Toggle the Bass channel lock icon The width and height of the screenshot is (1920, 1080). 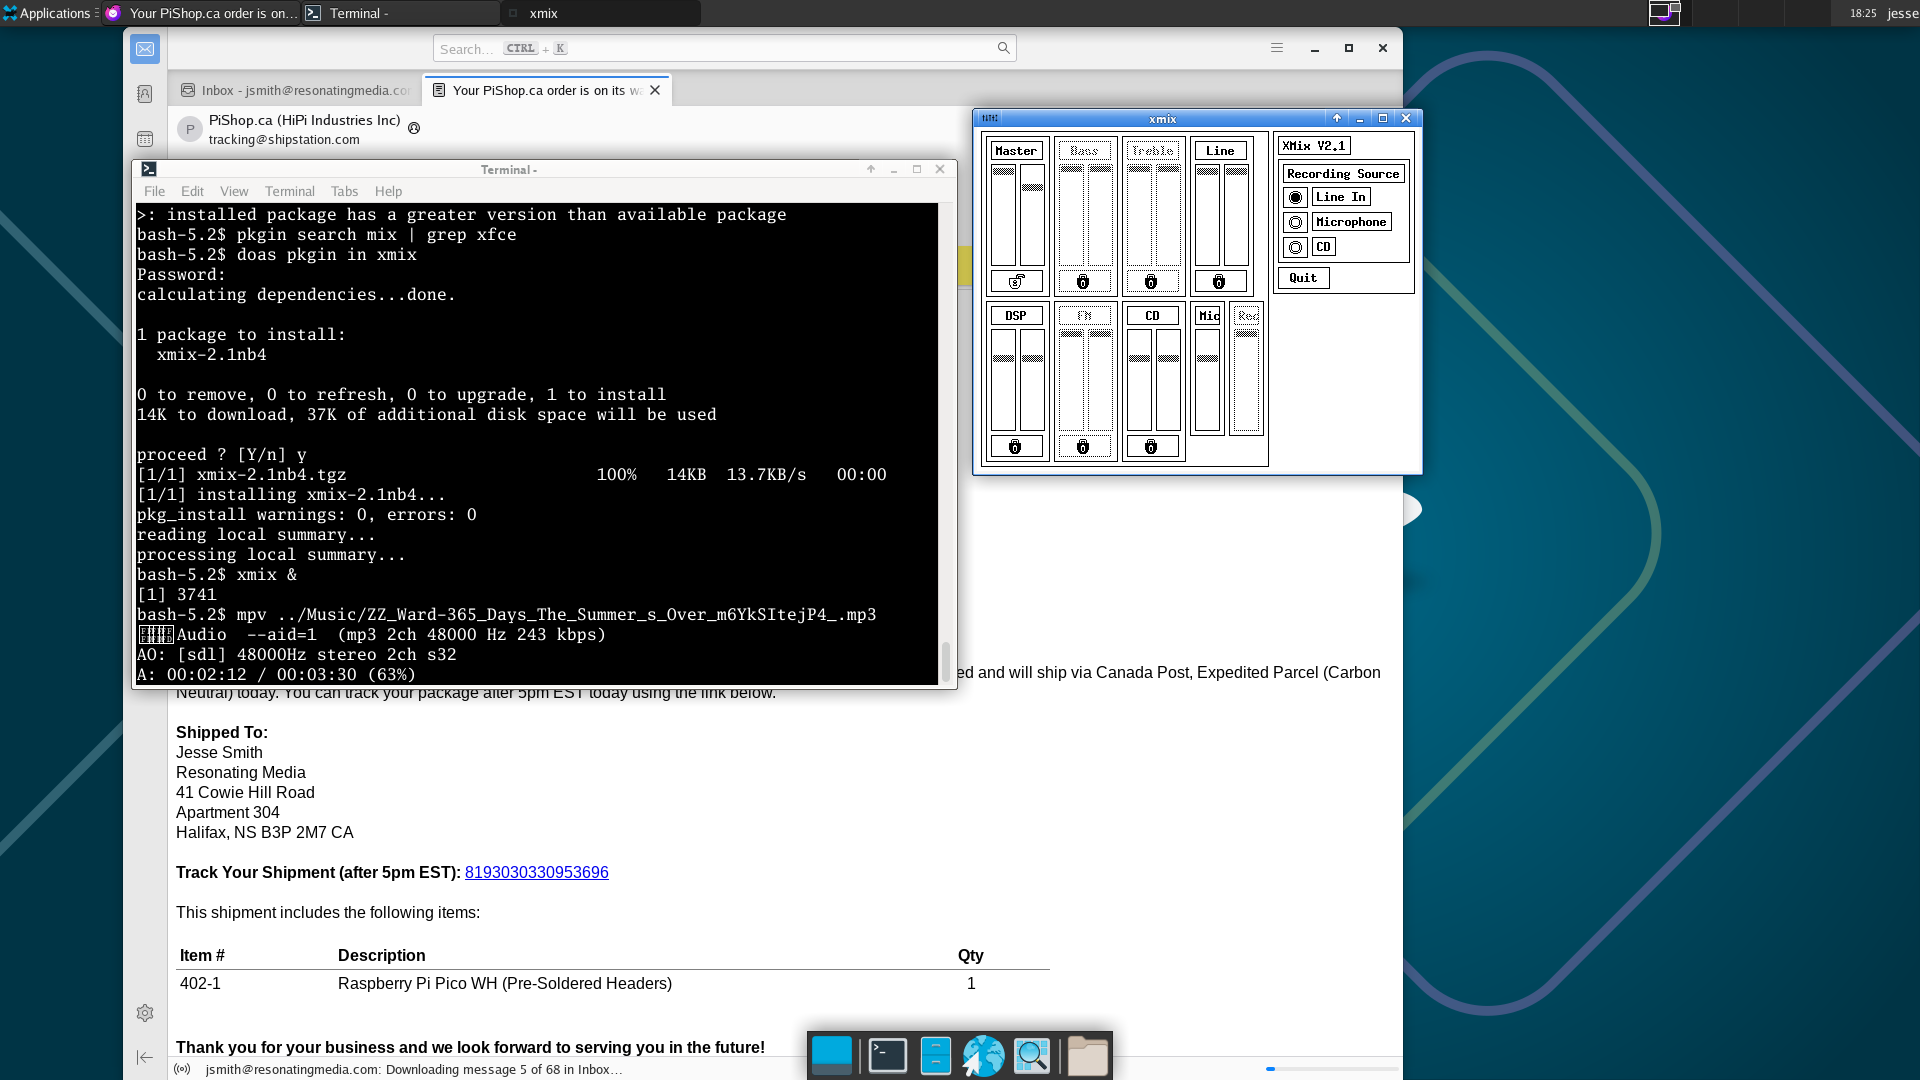click(x=1083, y=281)
